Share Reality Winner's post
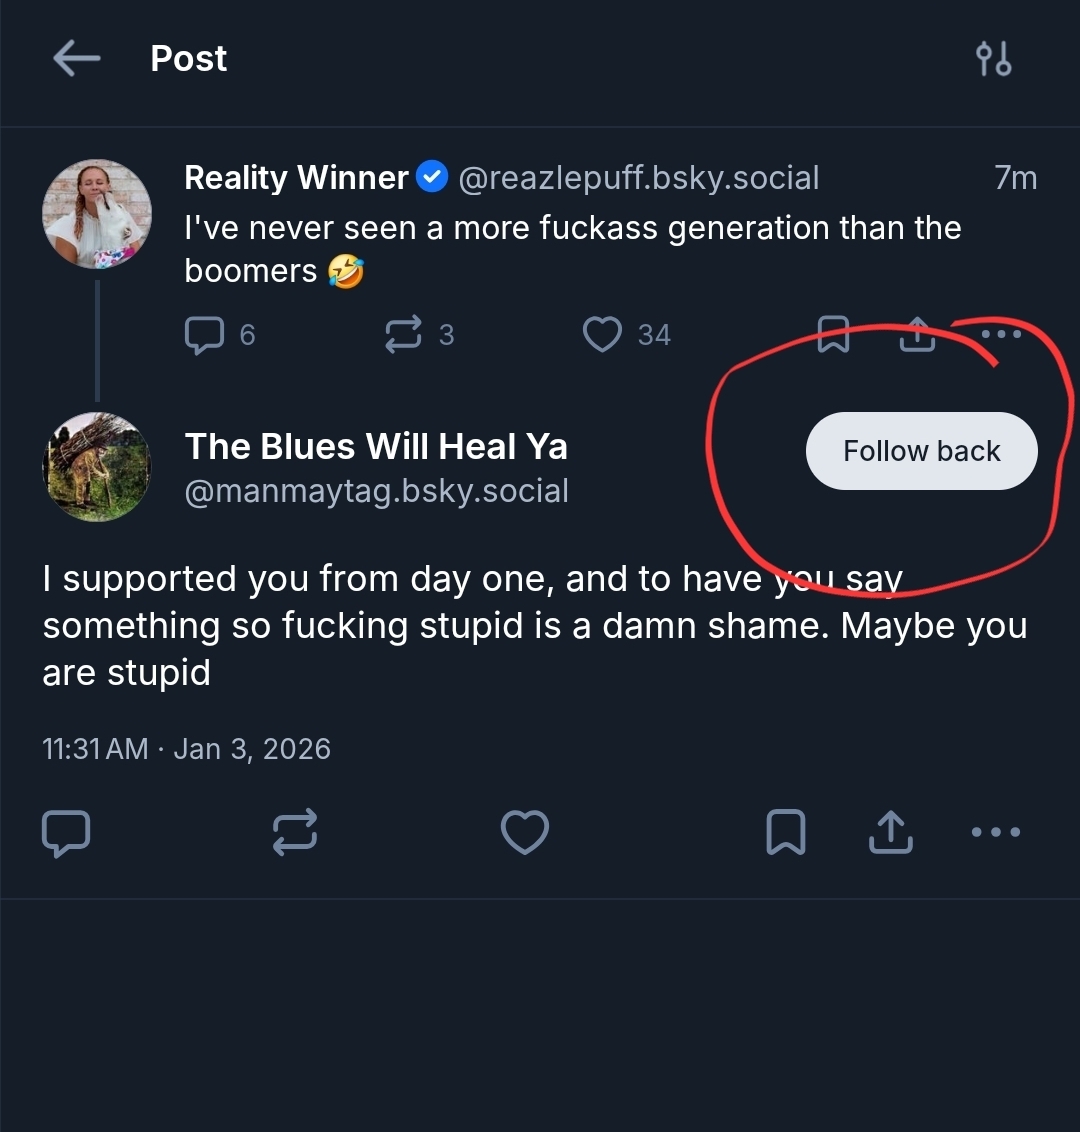 click(x=917, y=335)
